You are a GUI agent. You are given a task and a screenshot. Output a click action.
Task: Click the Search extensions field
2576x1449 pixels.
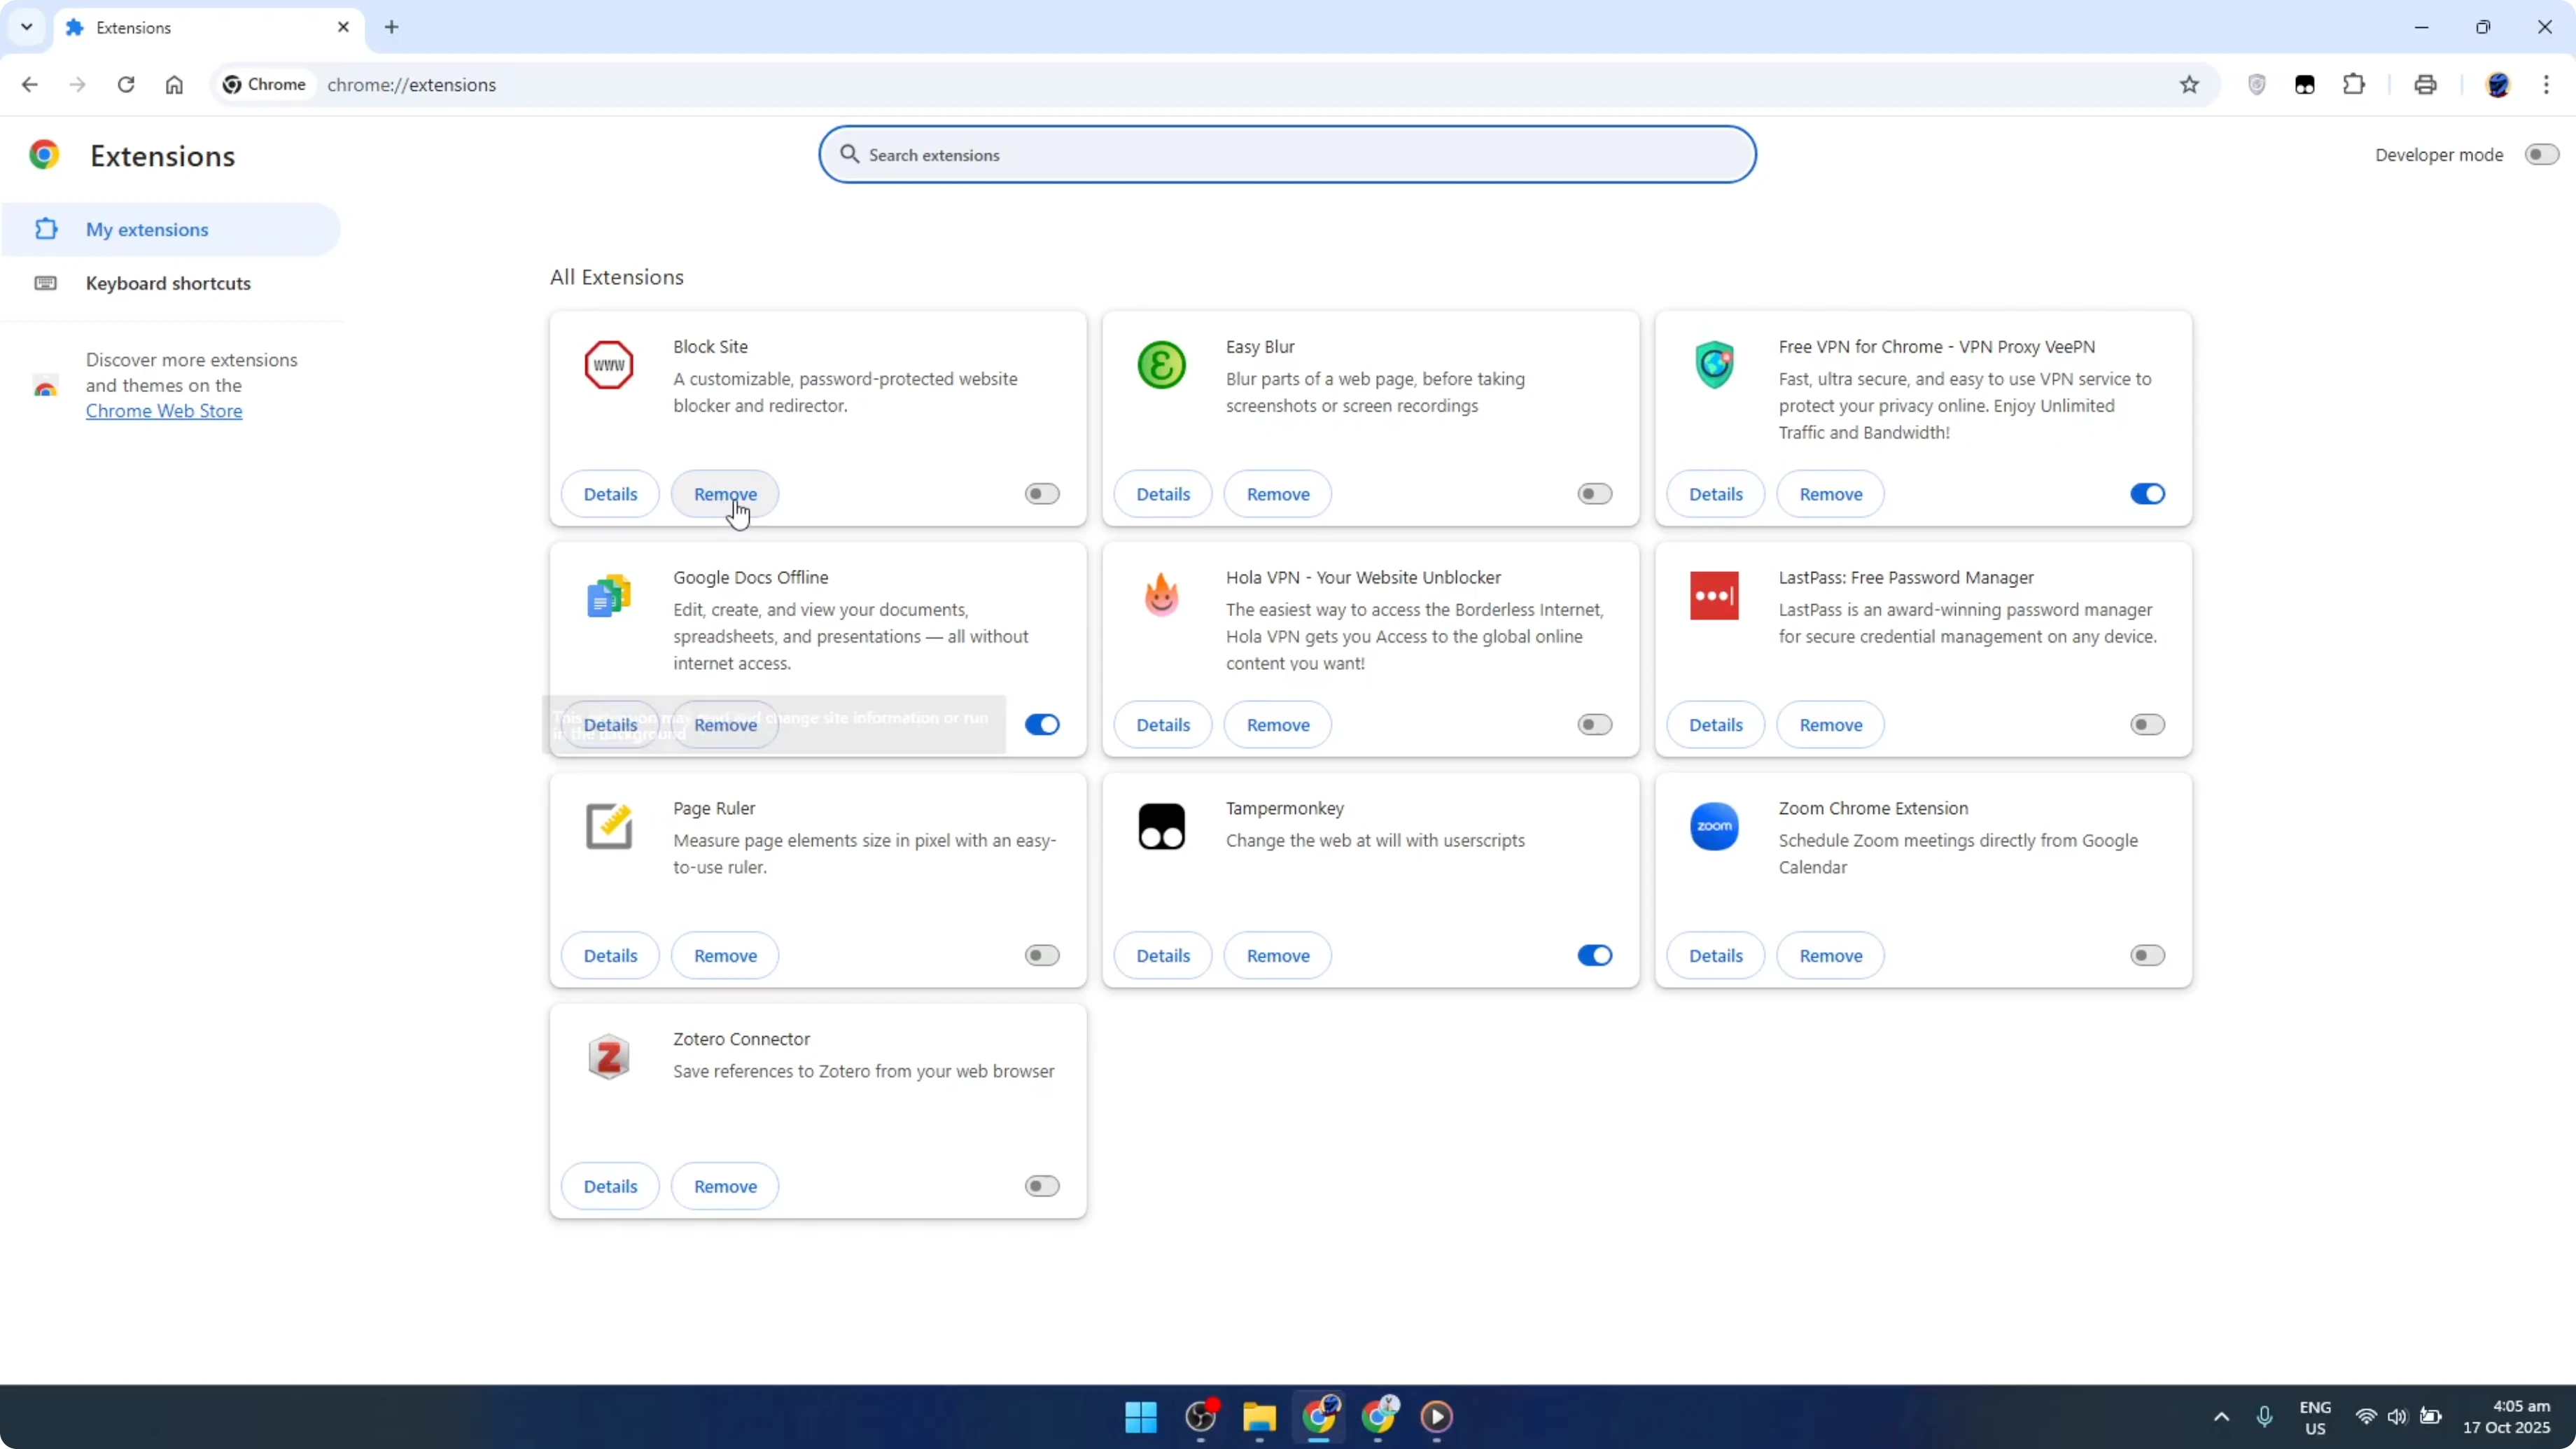click(x=1287, y=155)
